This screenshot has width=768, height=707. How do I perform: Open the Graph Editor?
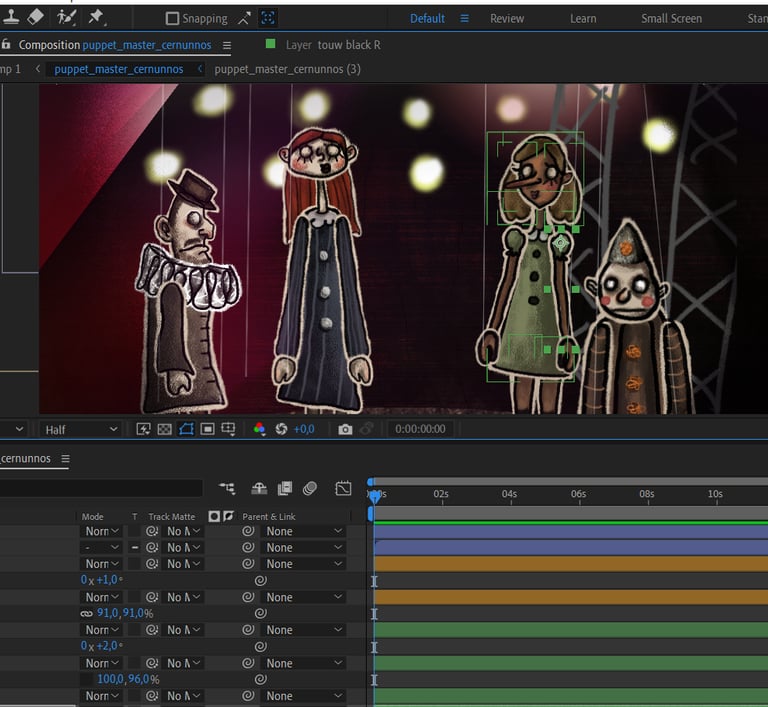(343, 489)
